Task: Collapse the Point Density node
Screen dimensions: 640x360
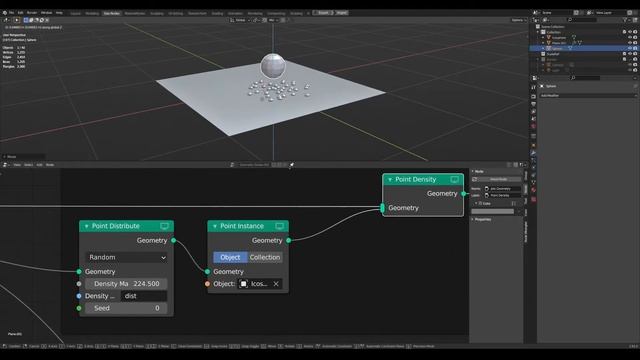Action: 390,180
